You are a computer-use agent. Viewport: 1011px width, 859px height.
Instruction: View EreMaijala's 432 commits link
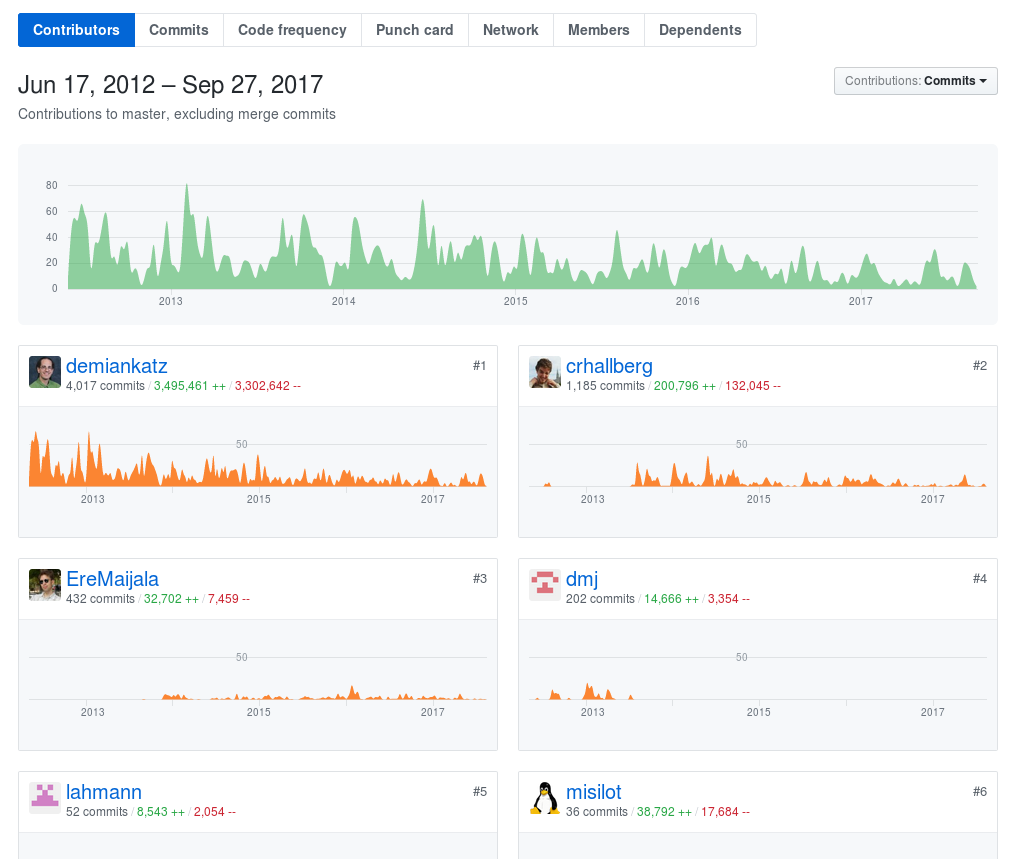click(100, 599)
